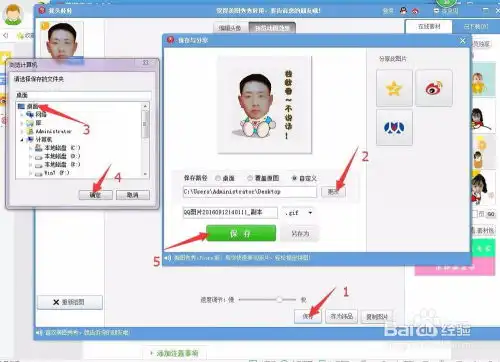
Task: Switch to the 编辑头像 tab
Action: 230,28
